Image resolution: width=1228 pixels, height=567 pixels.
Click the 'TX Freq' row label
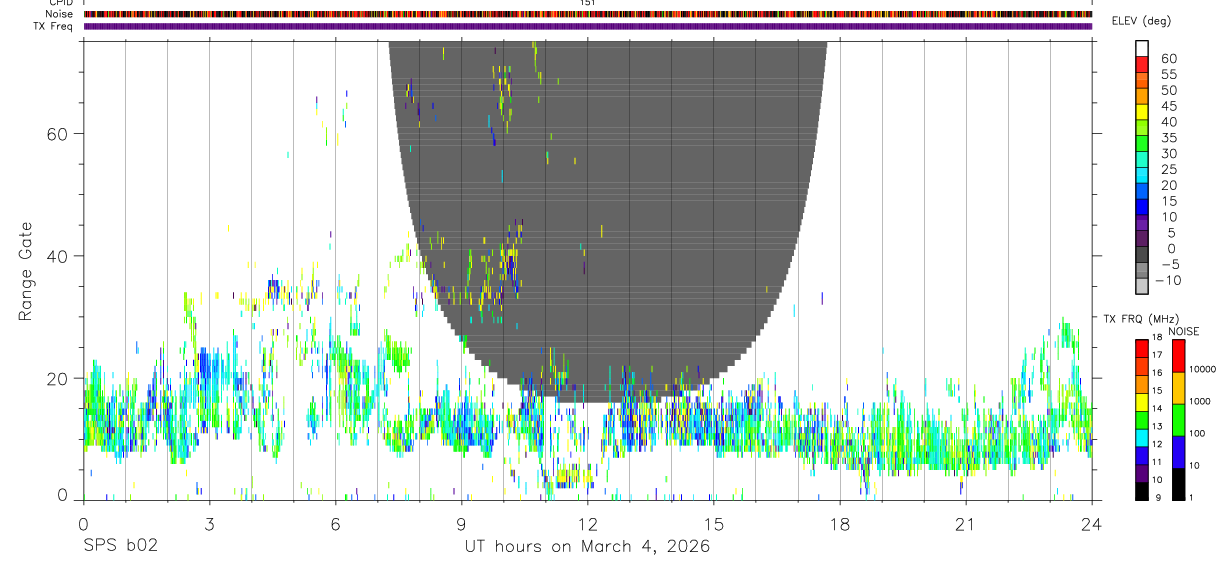(55, 26)
